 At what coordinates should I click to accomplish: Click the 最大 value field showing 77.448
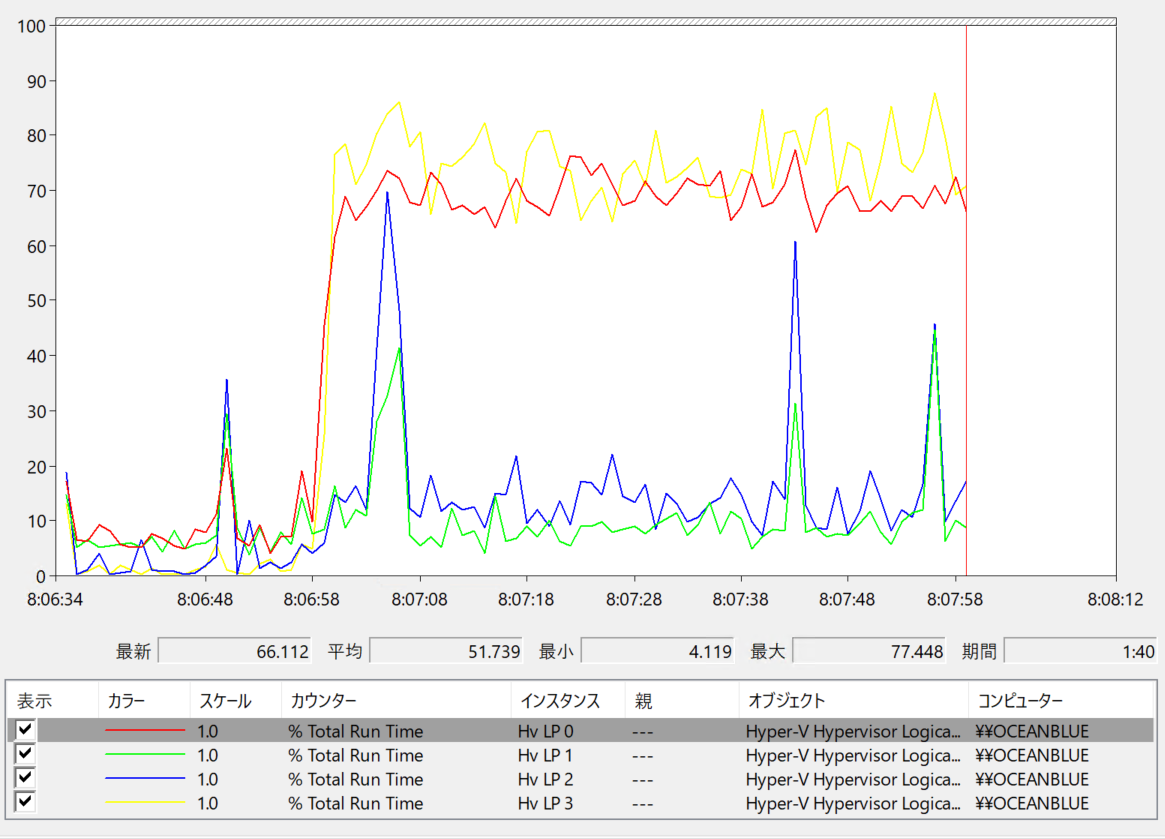coord(869,652)
